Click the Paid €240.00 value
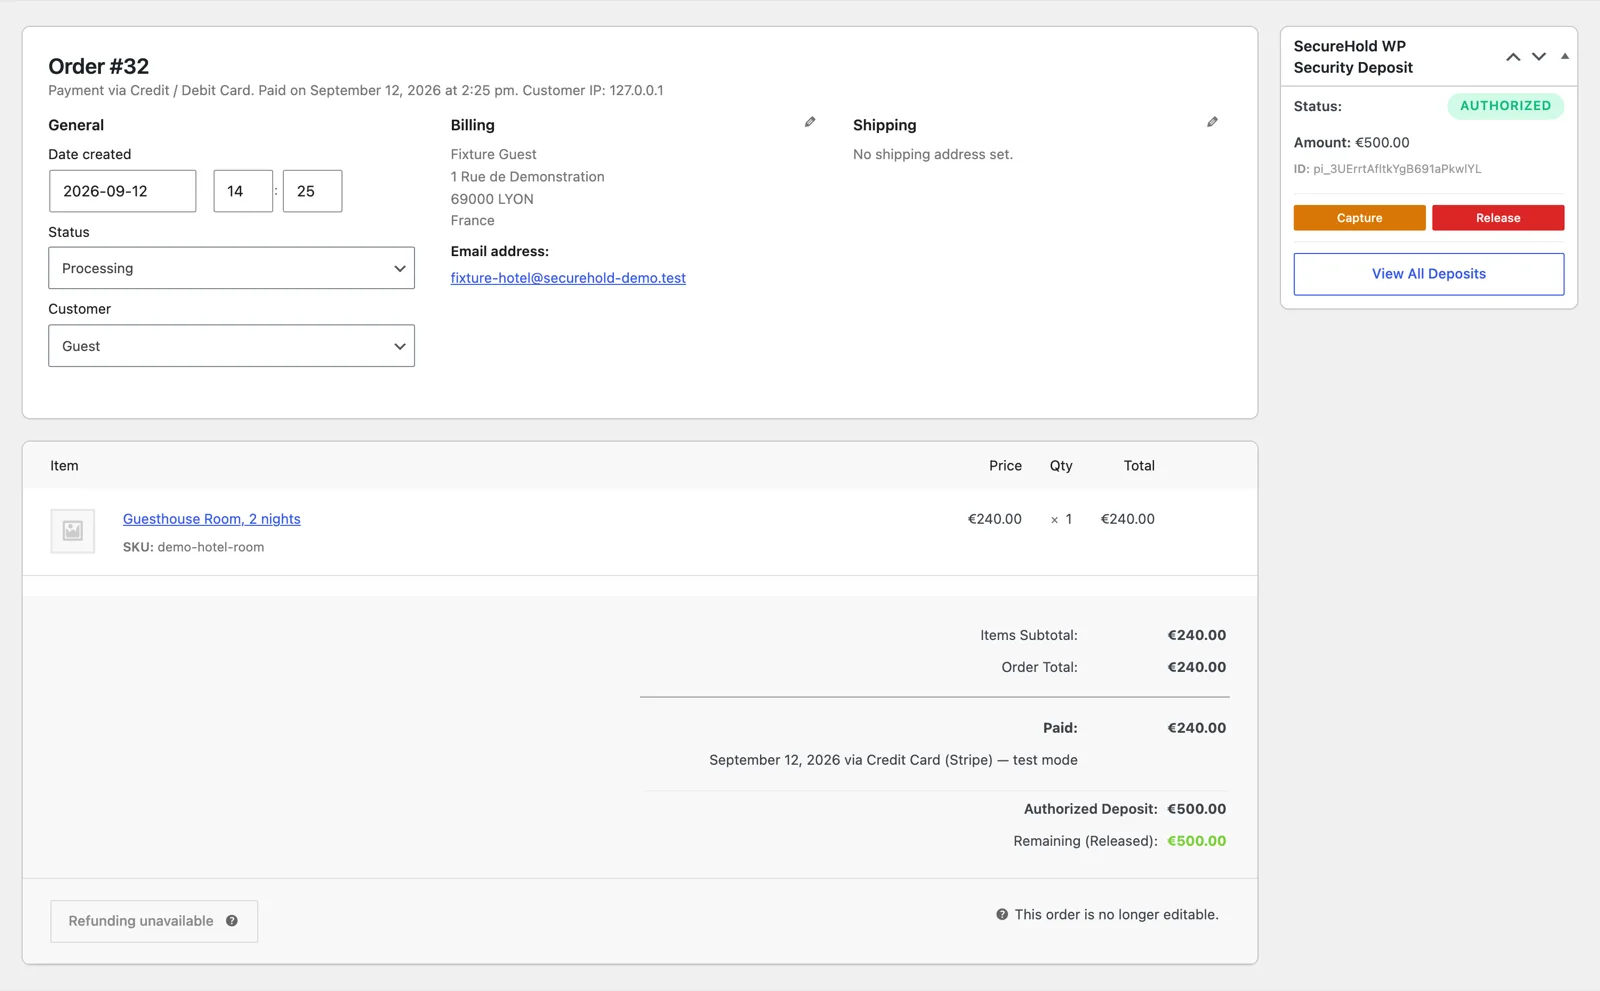 point(1196,728)
